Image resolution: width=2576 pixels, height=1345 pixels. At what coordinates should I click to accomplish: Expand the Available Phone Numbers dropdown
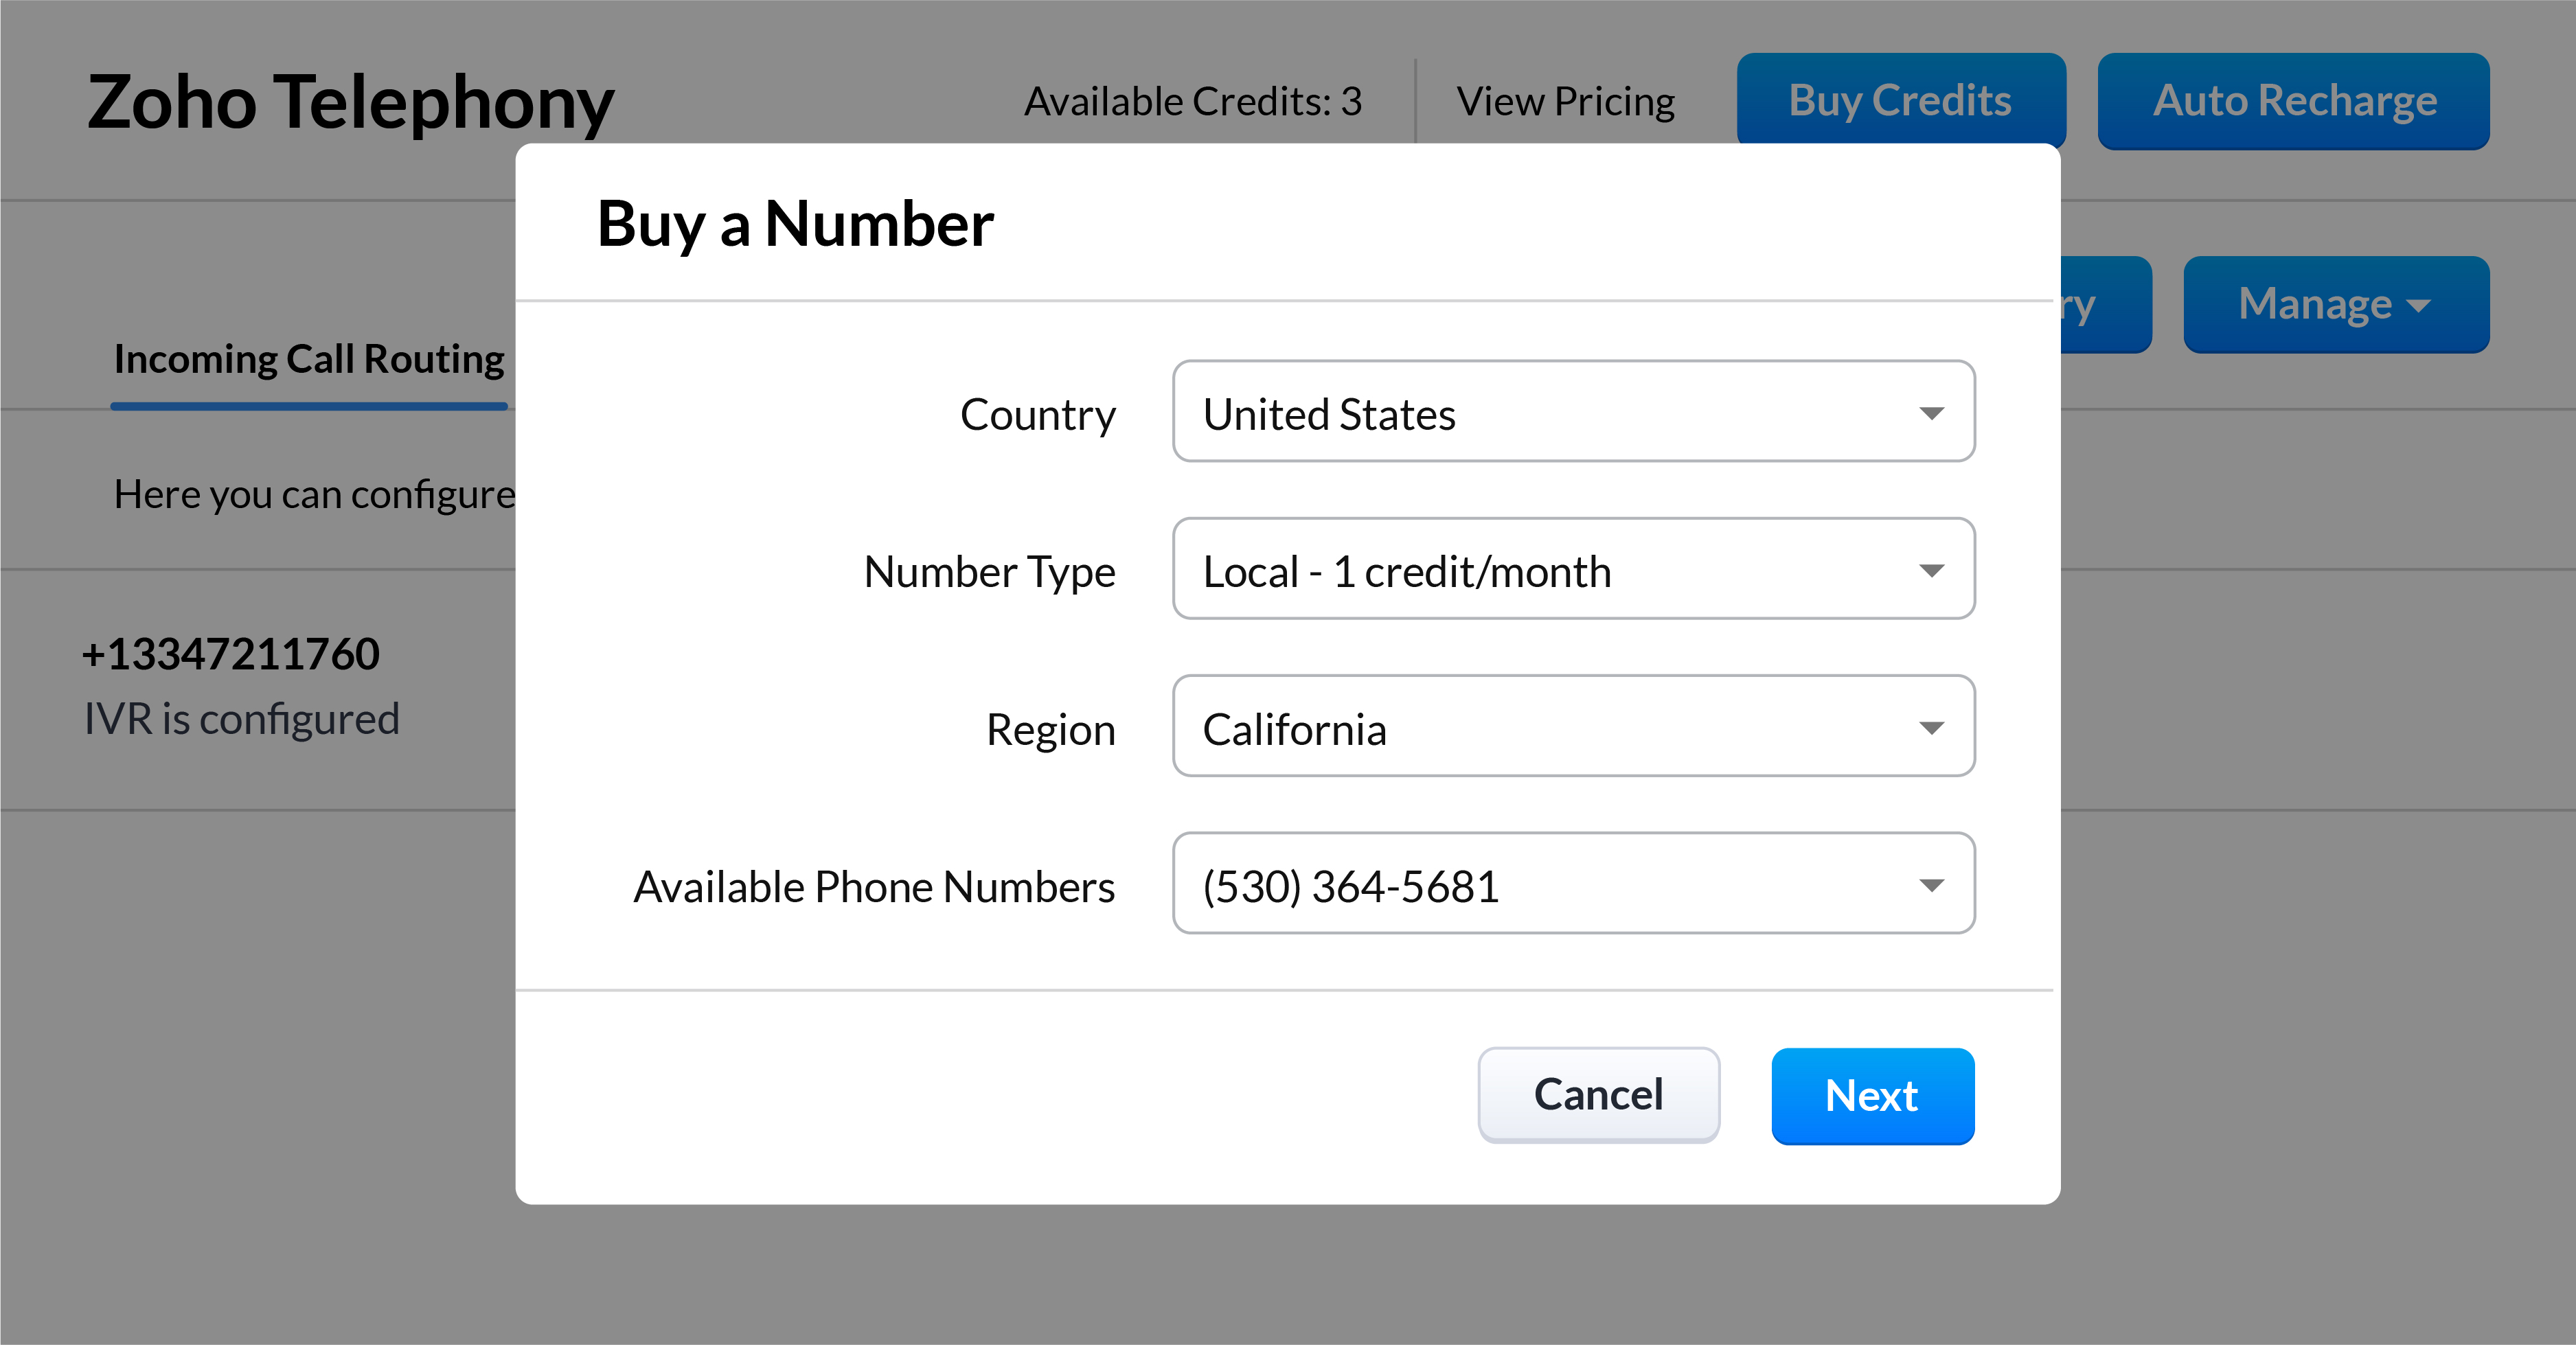click(1572, 884)
